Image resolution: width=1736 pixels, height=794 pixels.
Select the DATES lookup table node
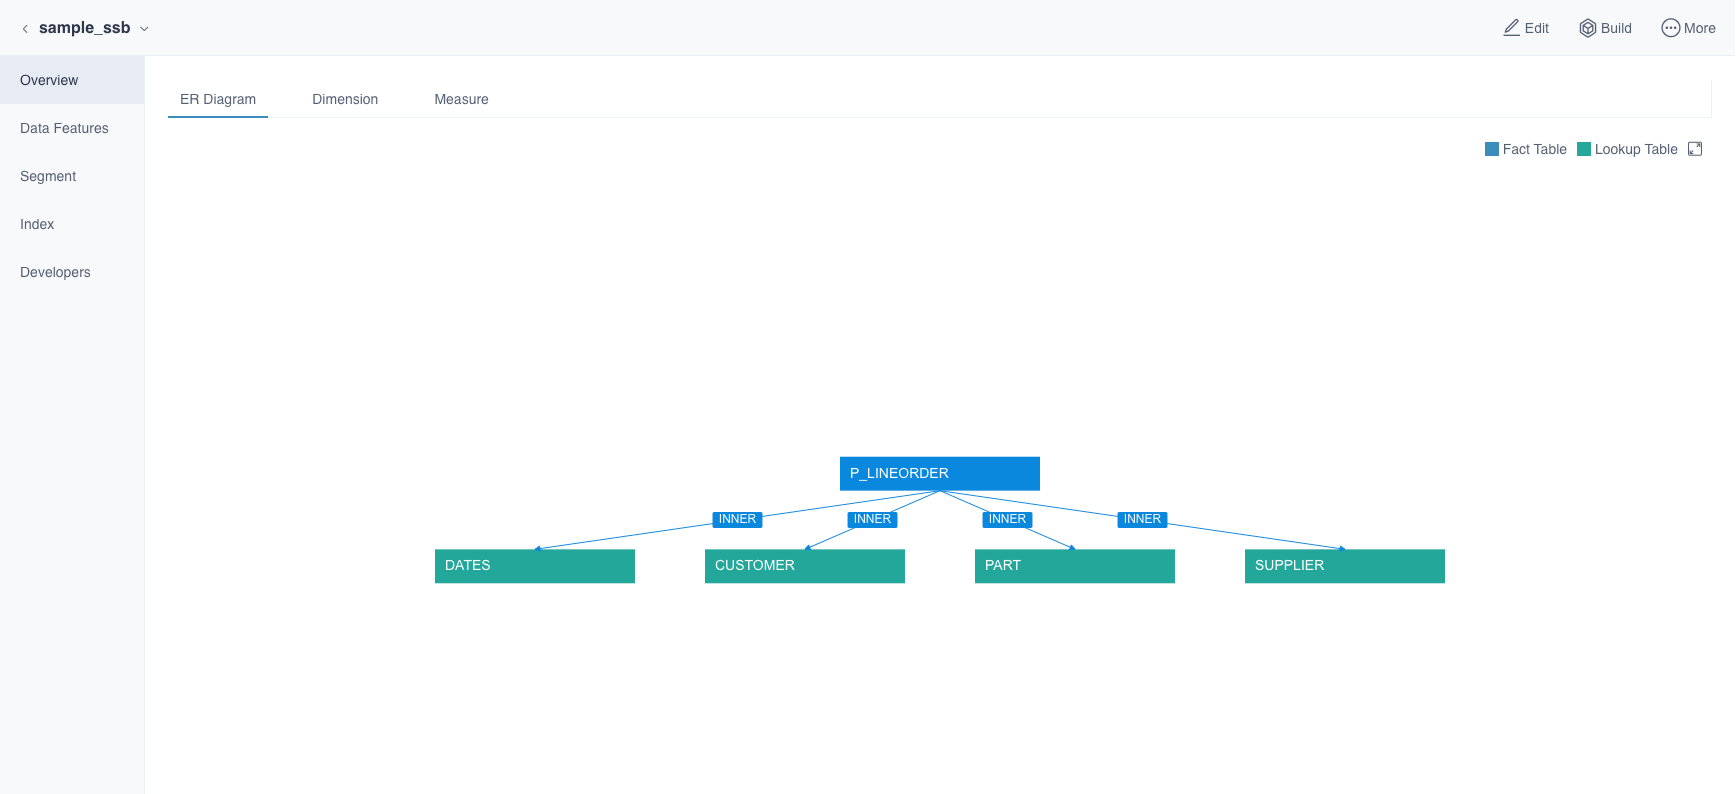click(x=534, y=565)
